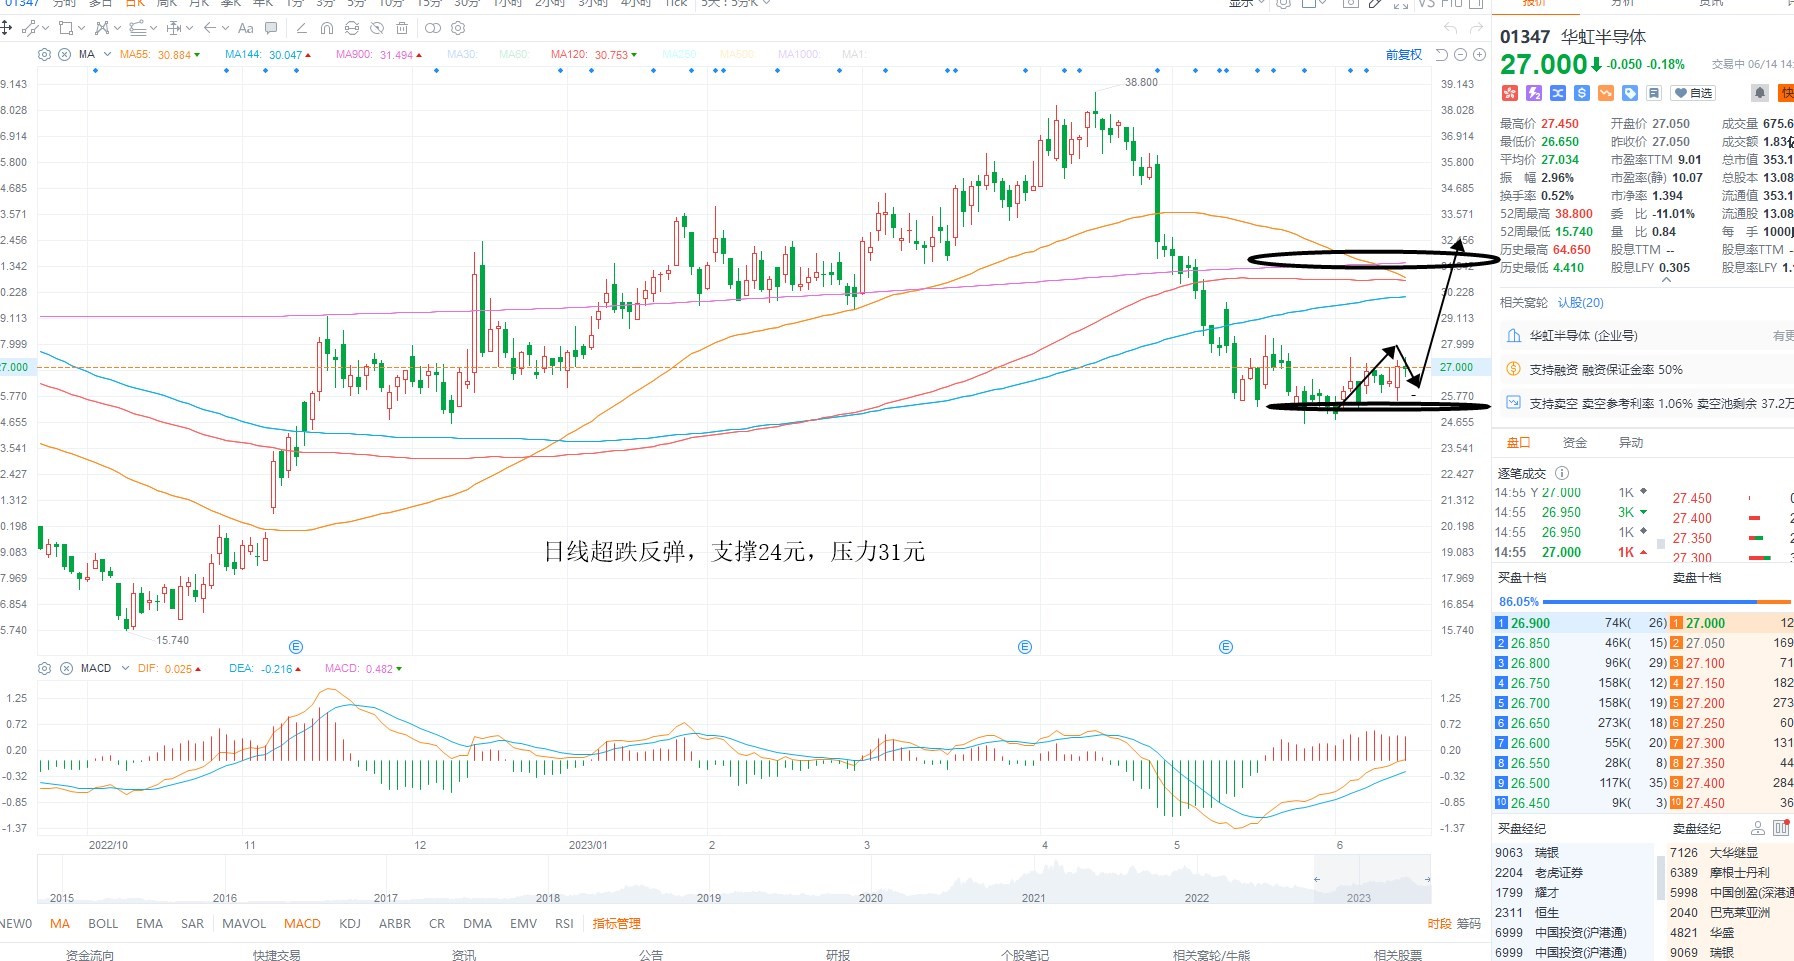Screen dimensions: 1794x961
Task: Switch to the KDJ indicator tab
Action: pos(350,923)
